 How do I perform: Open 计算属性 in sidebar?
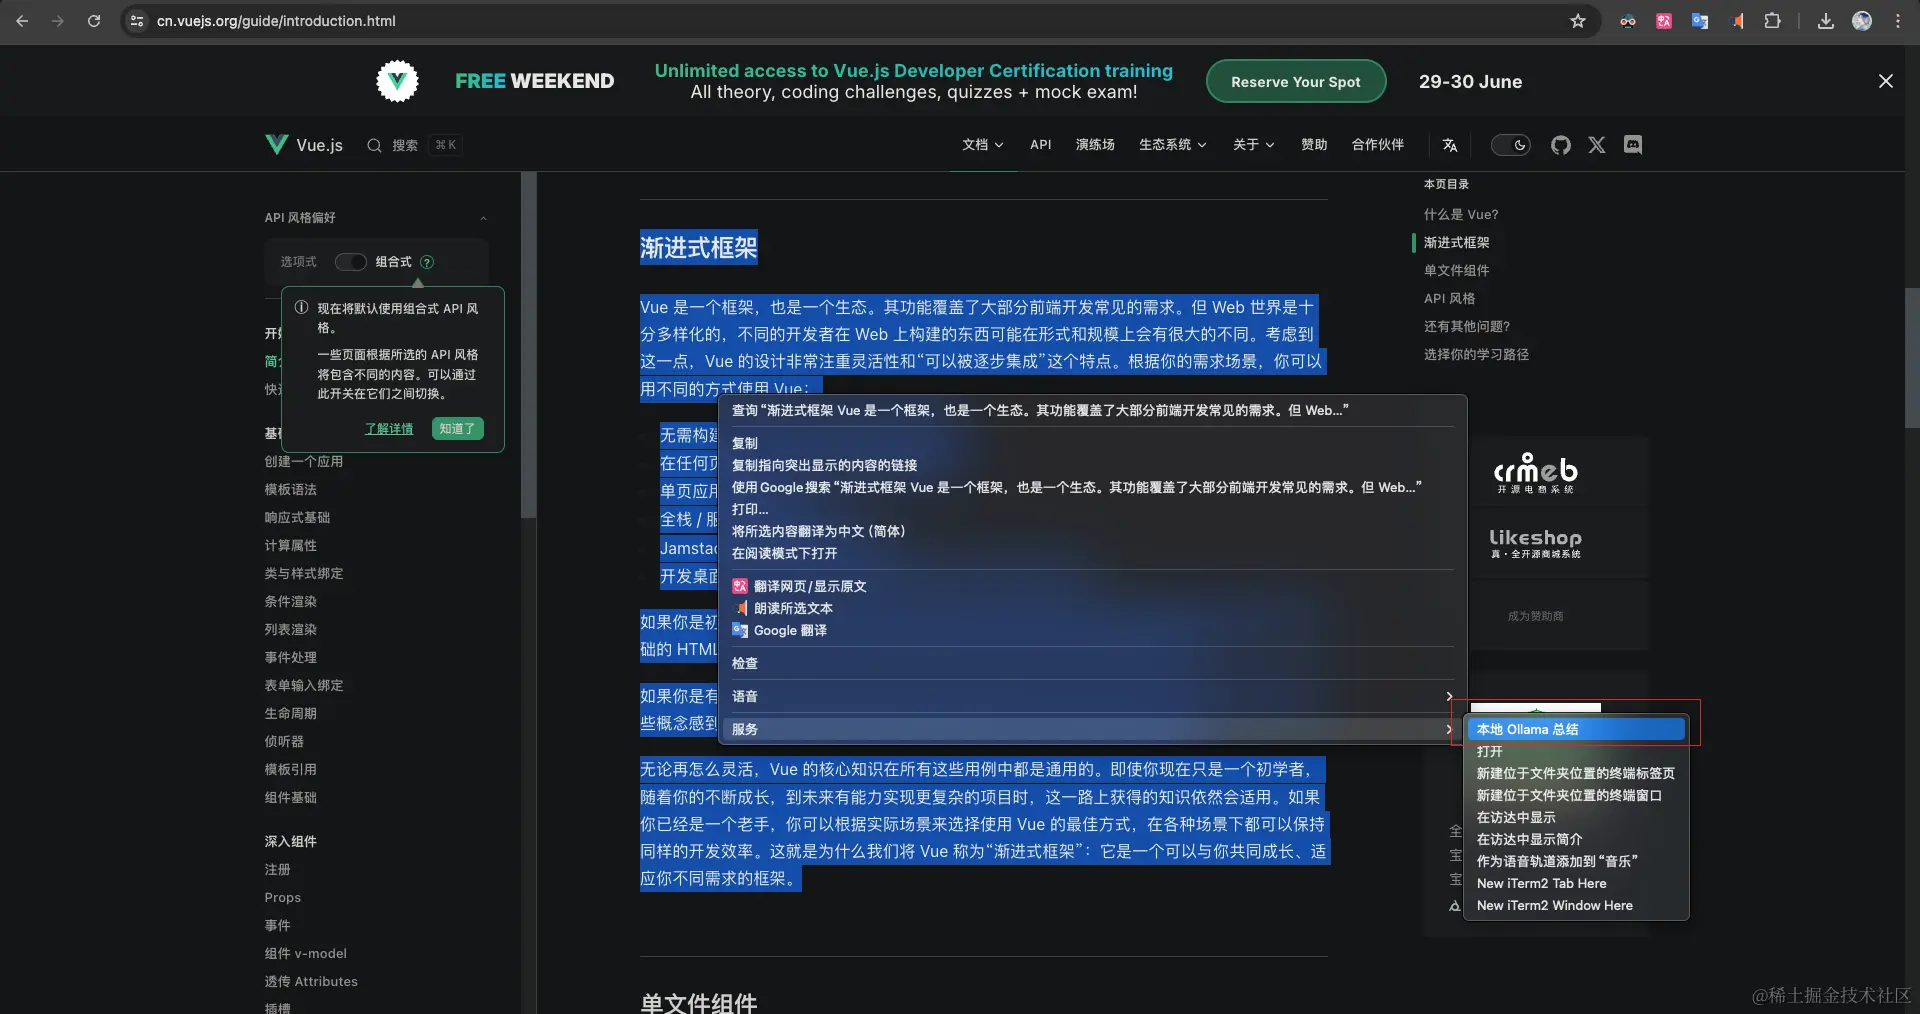pos(290,546)
